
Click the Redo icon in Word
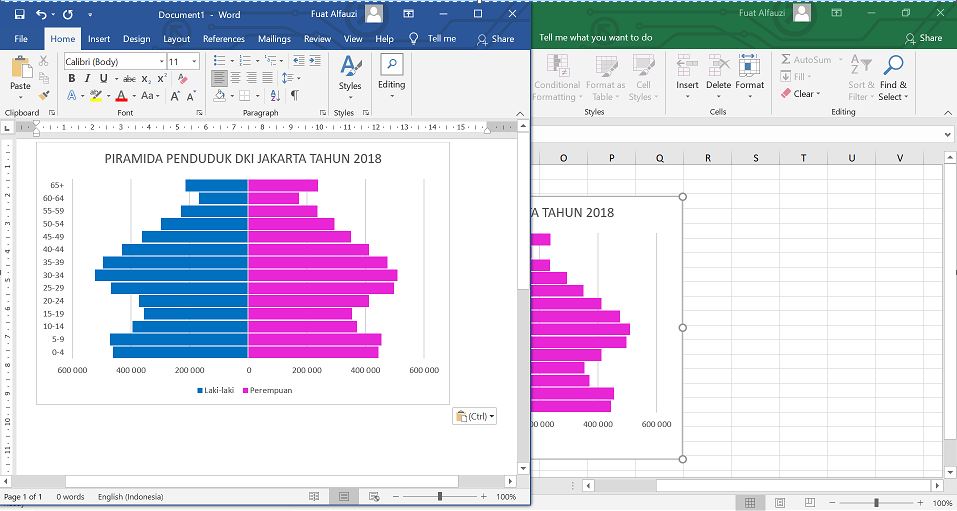pyautogui.click(x=68, y=14)
